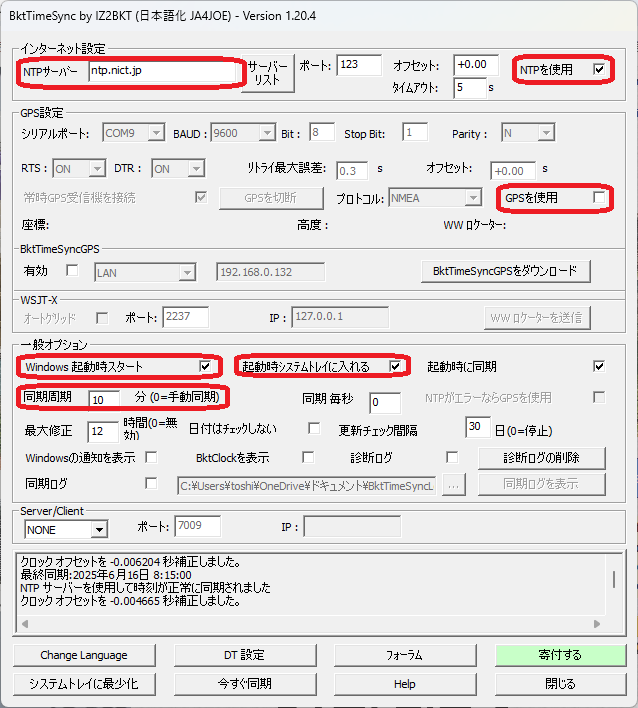Enable the 同期ログ checkbox

(151, 484)
